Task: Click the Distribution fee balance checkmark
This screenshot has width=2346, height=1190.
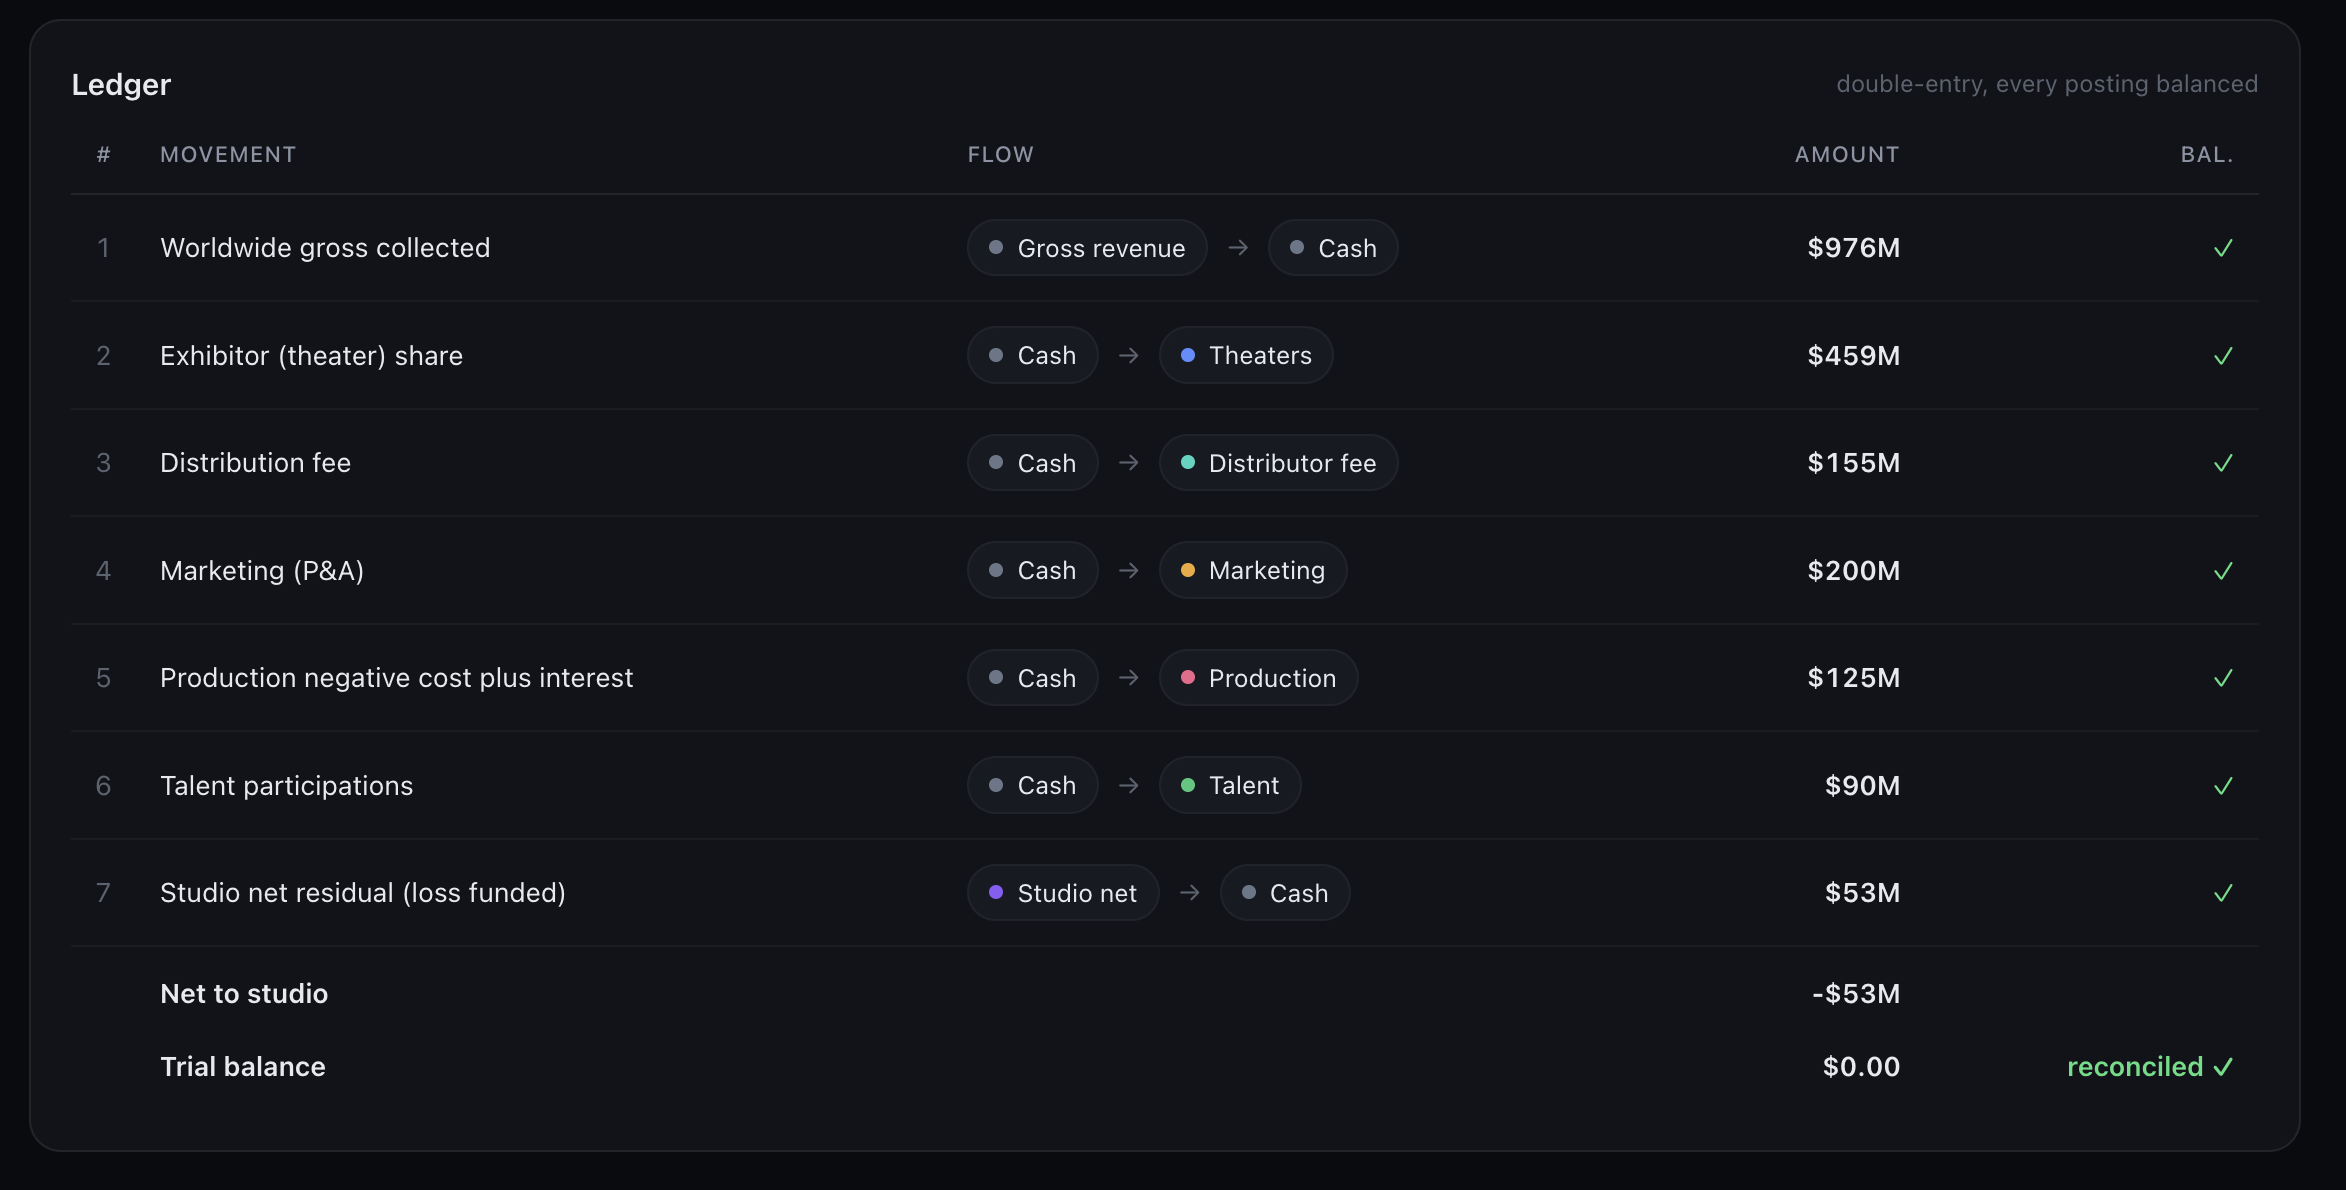Action: [2223, 463]
